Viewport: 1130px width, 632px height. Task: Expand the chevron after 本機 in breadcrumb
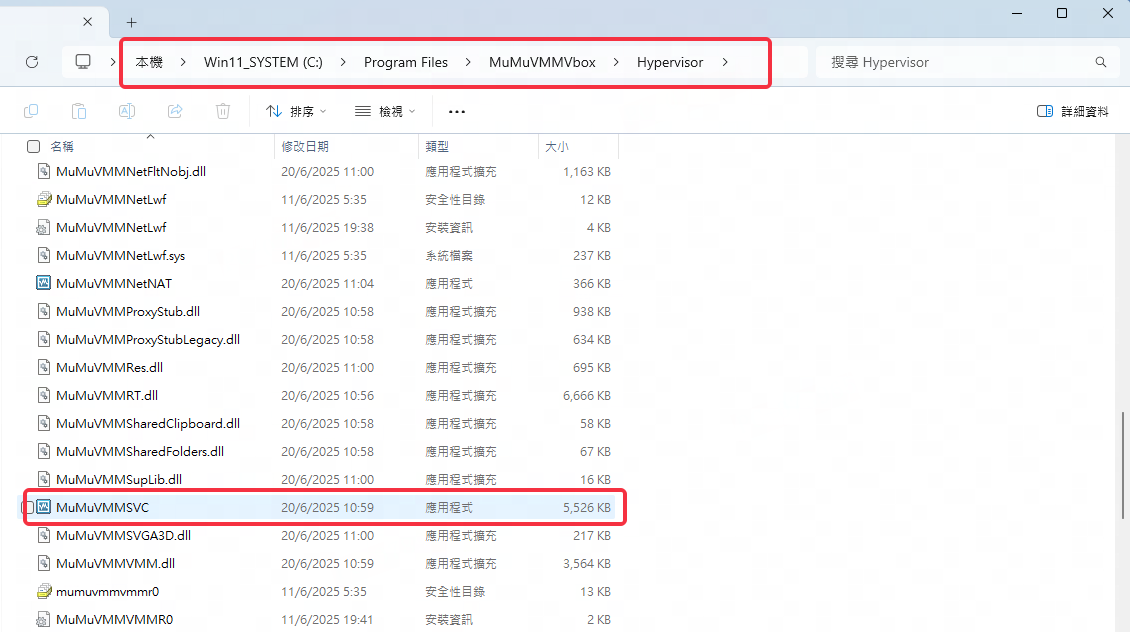[x=183, y=62]
